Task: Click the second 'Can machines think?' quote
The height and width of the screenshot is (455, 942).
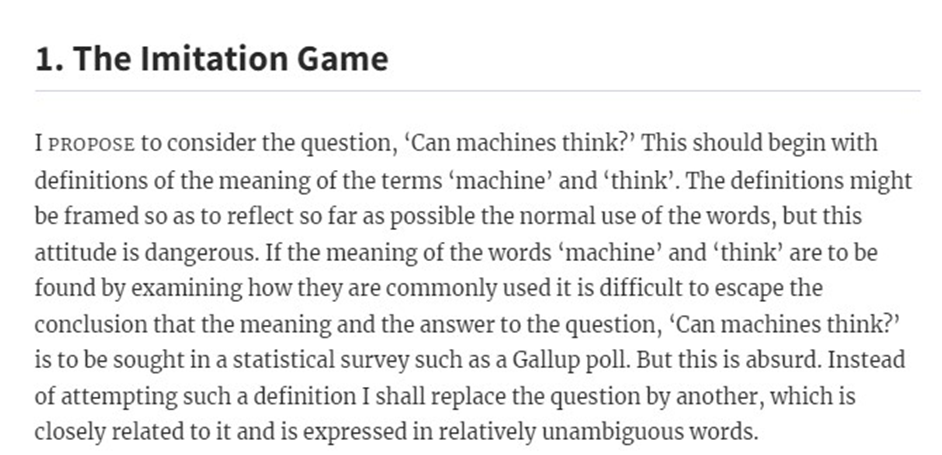Action: tap(784, 325)
